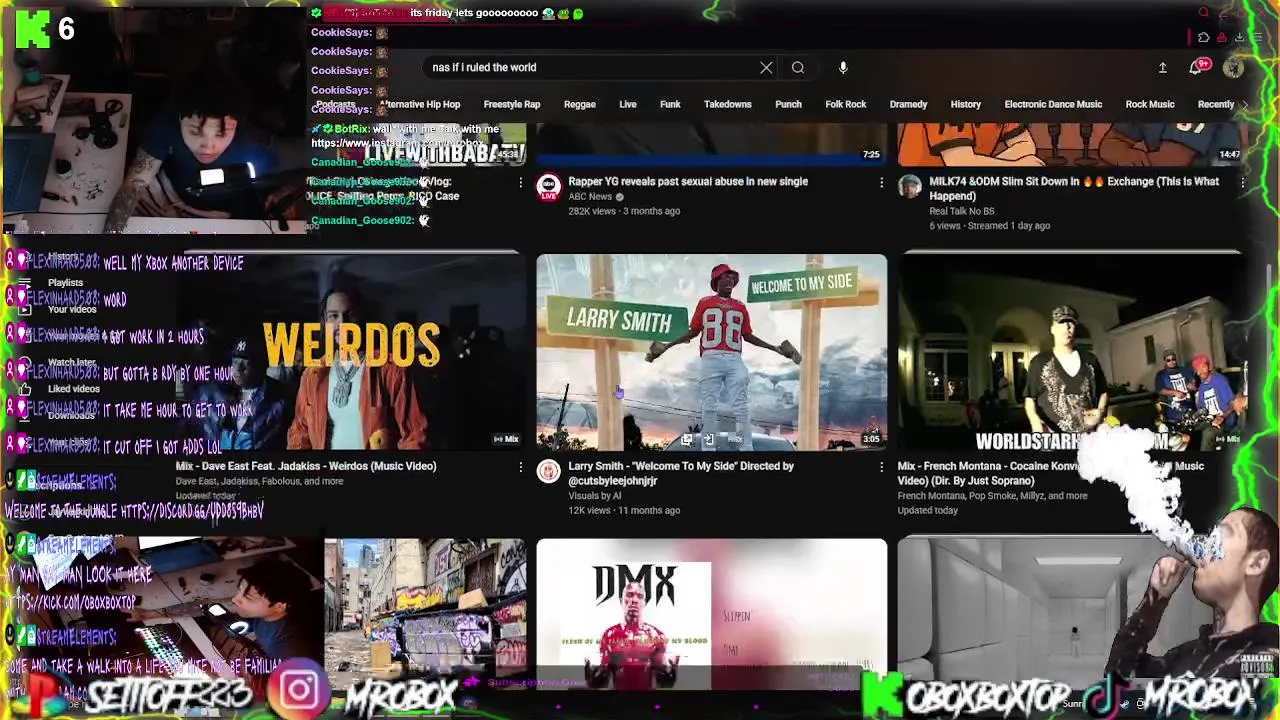1280x720 pixels.
Task: Open the notifications bell with 9+ badge
Action: [1197, 67]
